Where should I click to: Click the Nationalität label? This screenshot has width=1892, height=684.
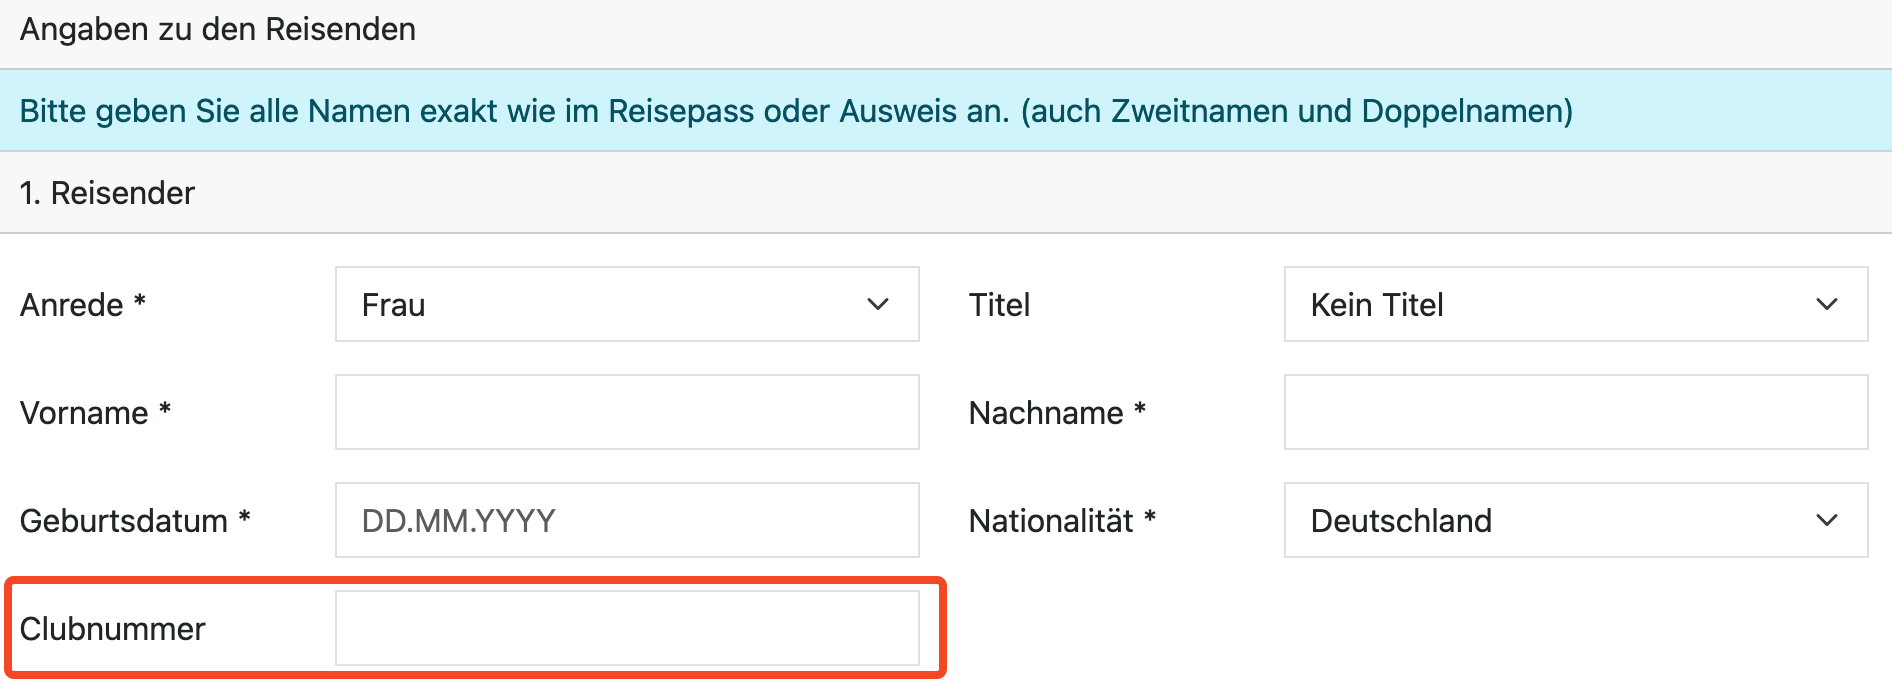tap(1051, 521)
